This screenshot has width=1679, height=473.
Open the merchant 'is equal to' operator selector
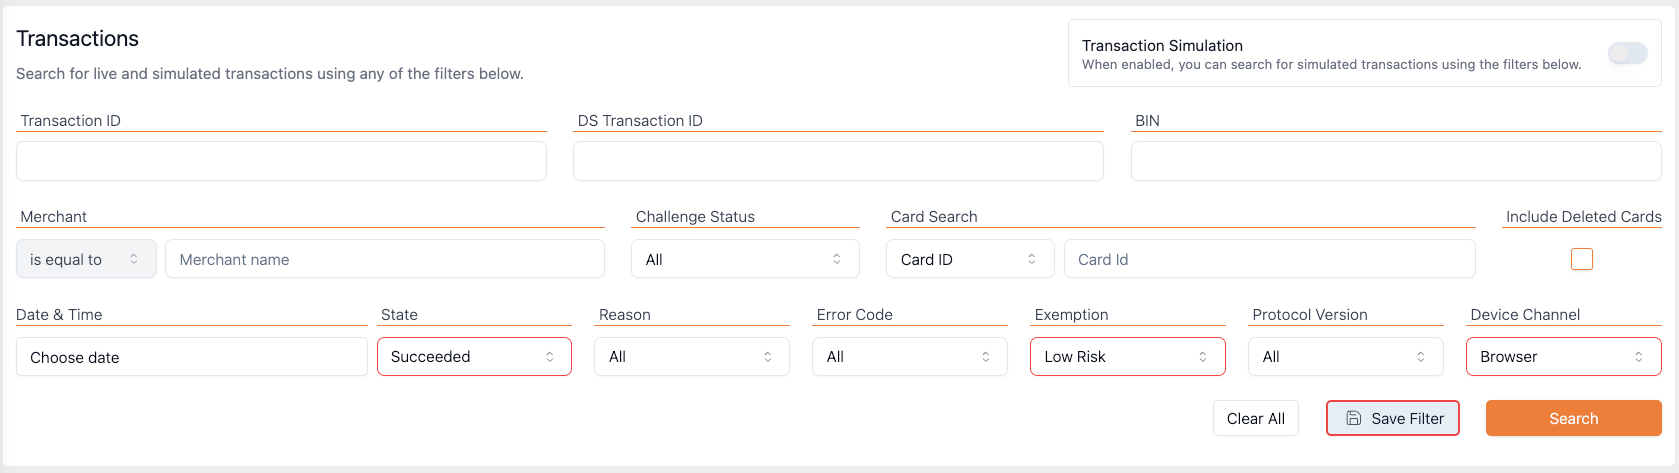point(86,259)
